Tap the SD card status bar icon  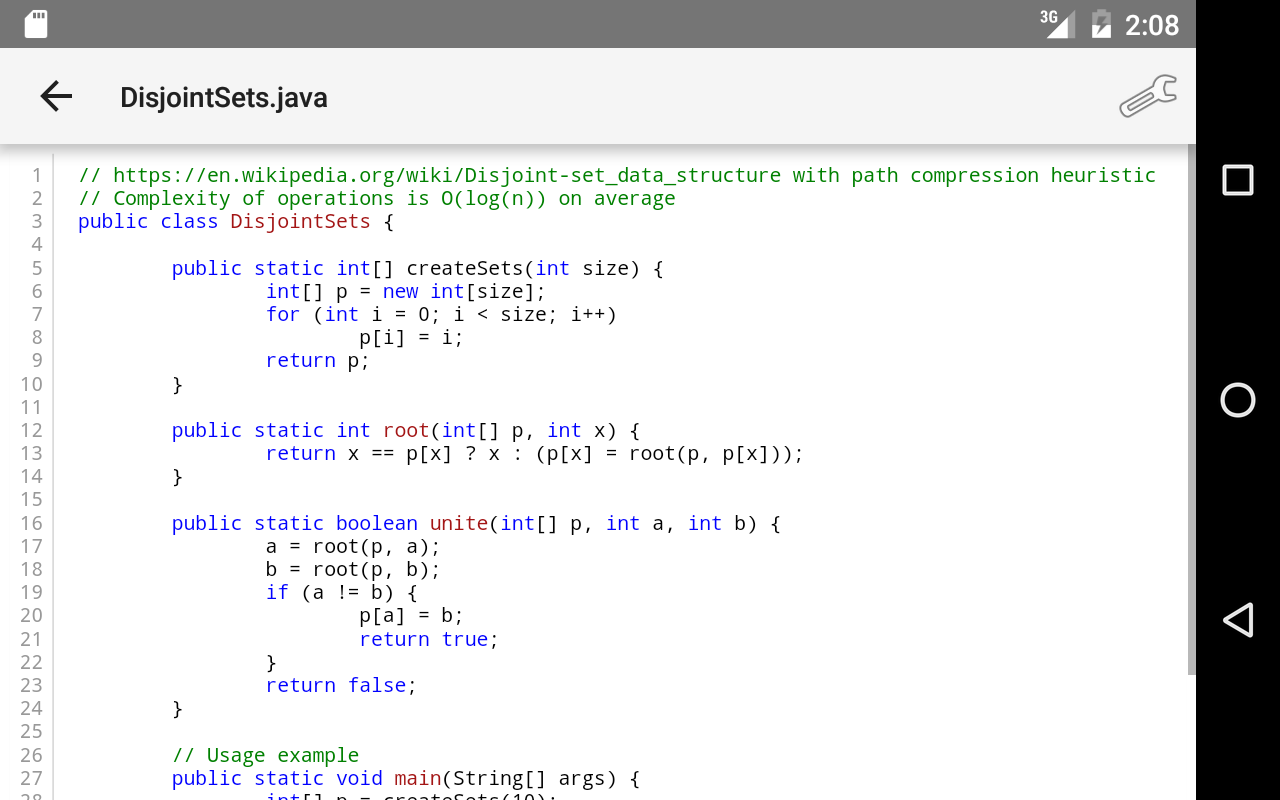pyautogui.click(x=36, y=24)
